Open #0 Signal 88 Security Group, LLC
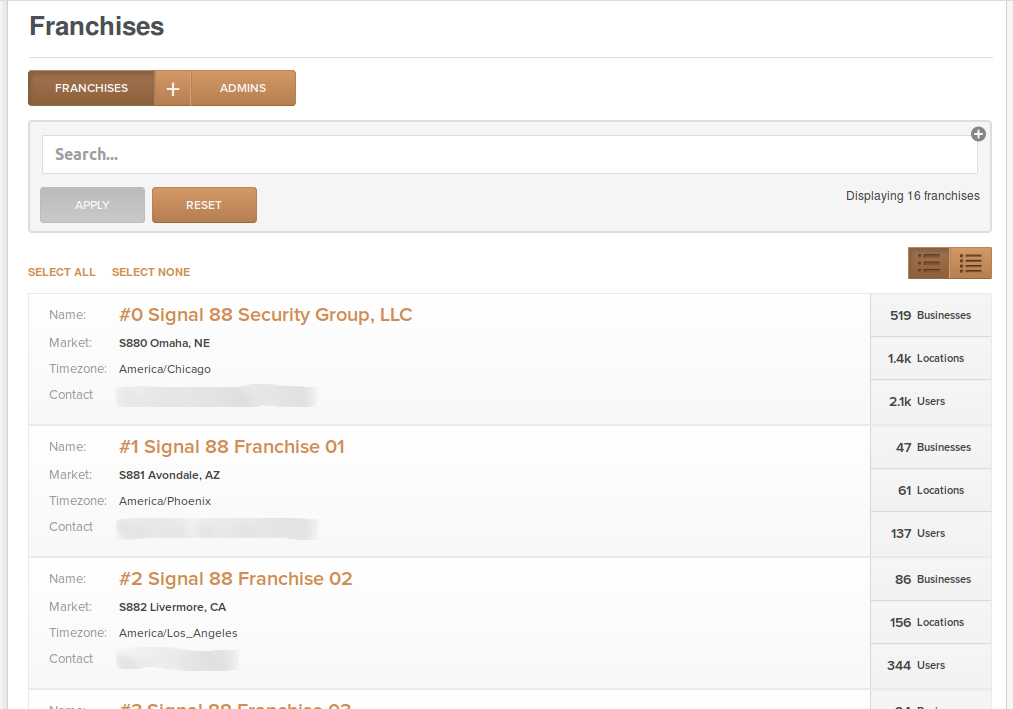The height and width of the screenshot is (709, 1013). pyautogui.click(x=266, y=315)
